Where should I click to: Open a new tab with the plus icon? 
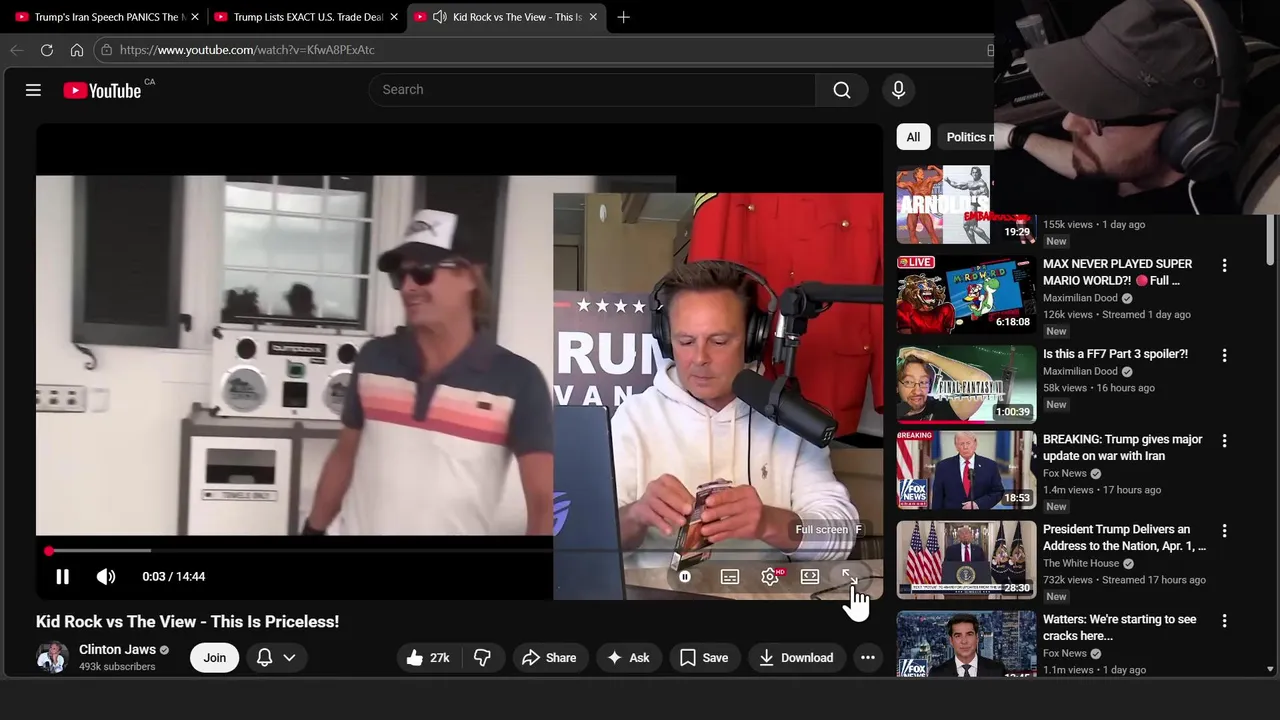point(623,17)
